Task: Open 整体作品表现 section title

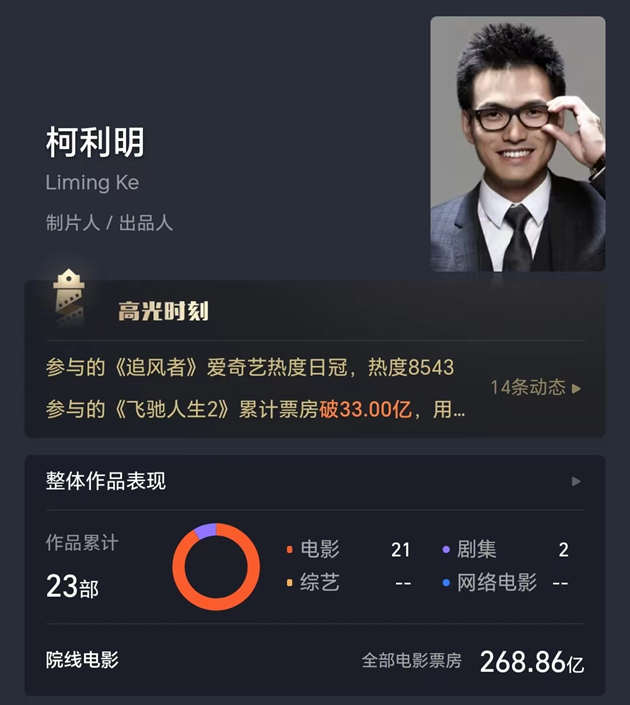Action: click(x=106, y=481)
